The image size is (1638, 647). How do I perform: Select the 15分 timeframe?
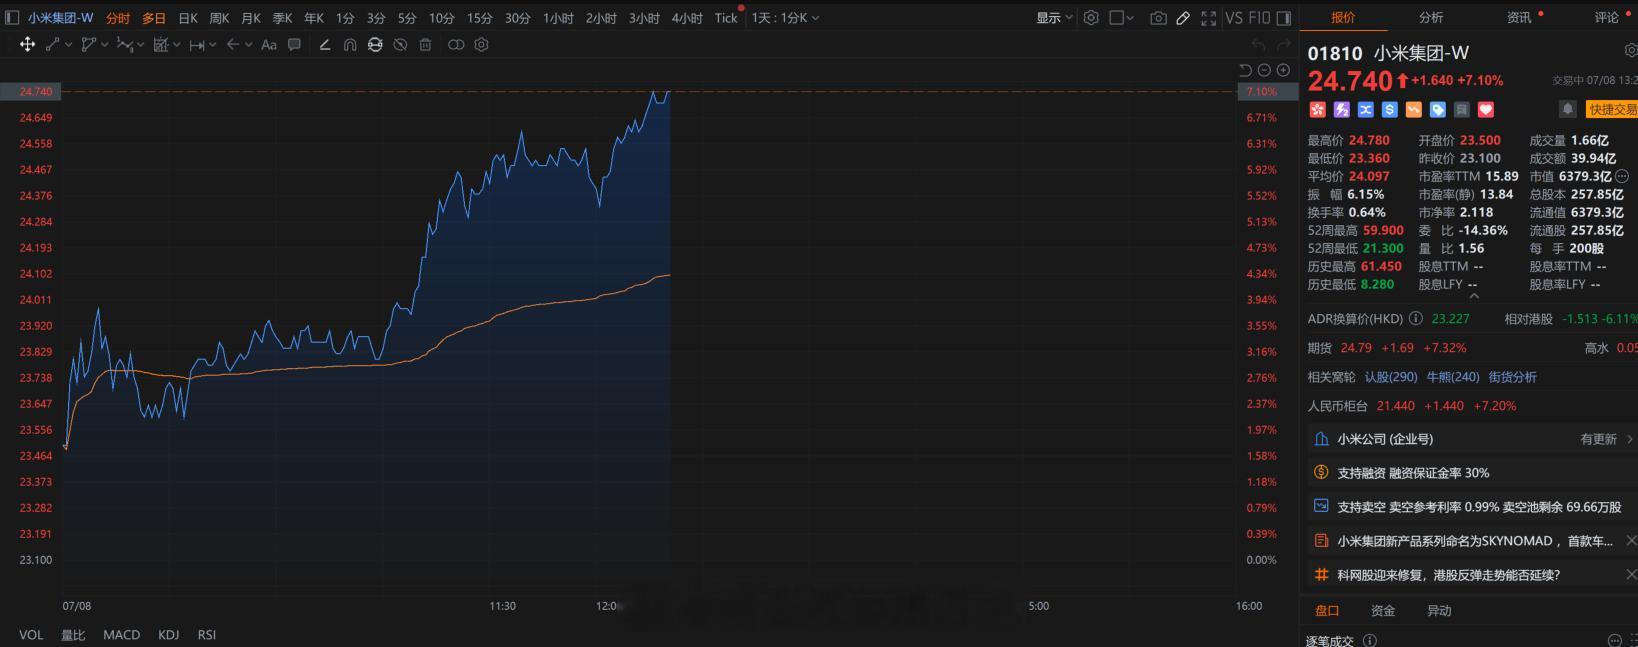tap(480, 18)
